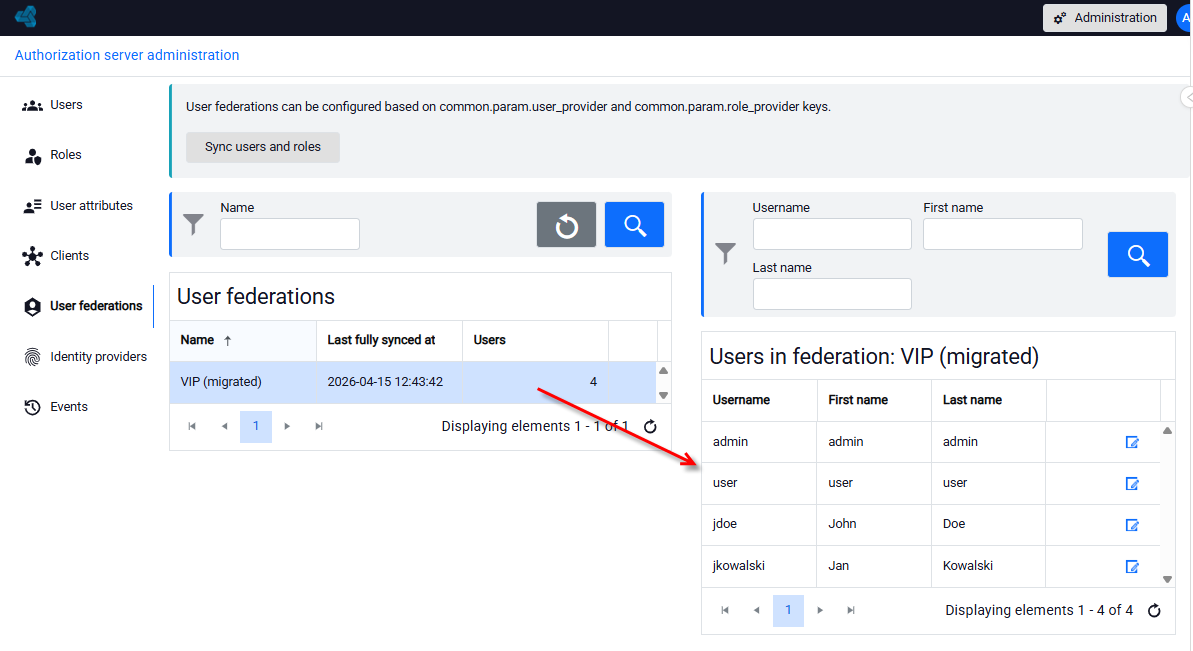Screen dimensions: 1193x651
Task: Edit the admin user entry
Action: tap(1131, 443)
